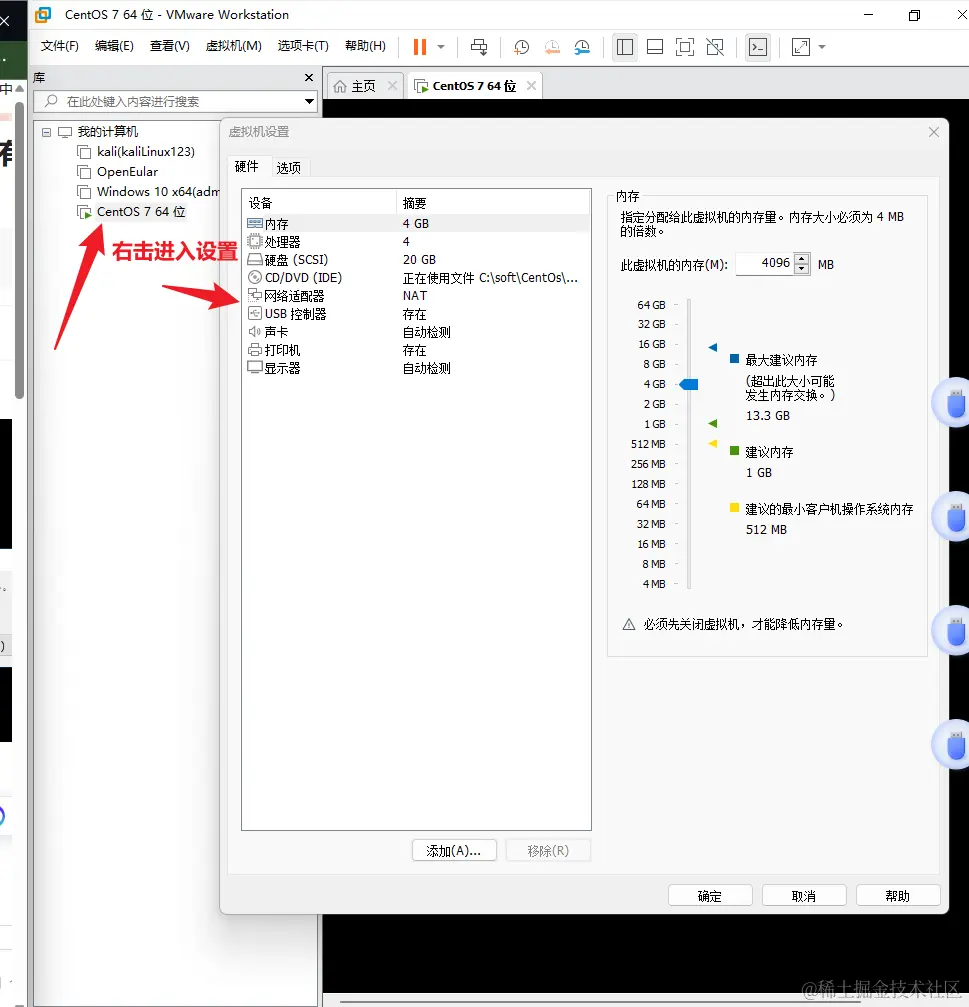Click the 设备 column header
The width and height of the screenshot is (969, 1007).
coord(319,203)
